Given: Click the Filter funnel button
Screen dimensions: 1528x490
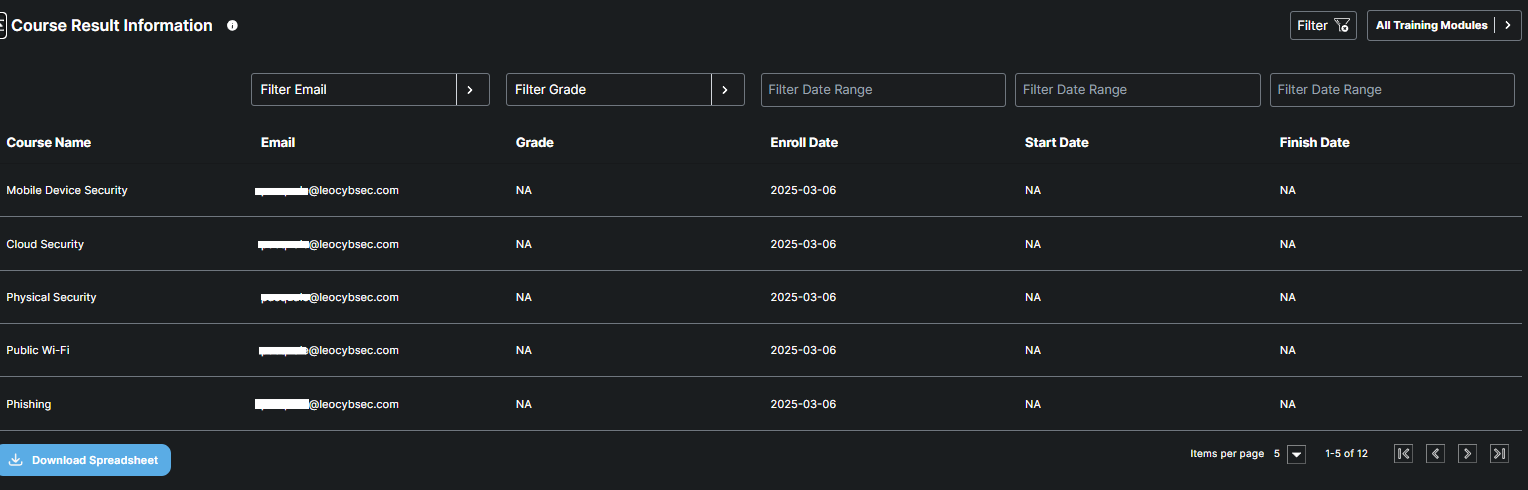Looking at the screenshot, I should point(1323,26).
